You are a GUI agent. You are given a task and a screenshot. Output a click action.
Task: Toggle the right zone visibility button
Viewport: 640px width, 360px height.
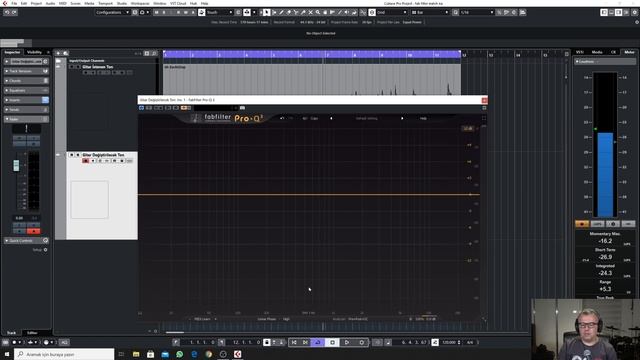(x=619, y=12)
